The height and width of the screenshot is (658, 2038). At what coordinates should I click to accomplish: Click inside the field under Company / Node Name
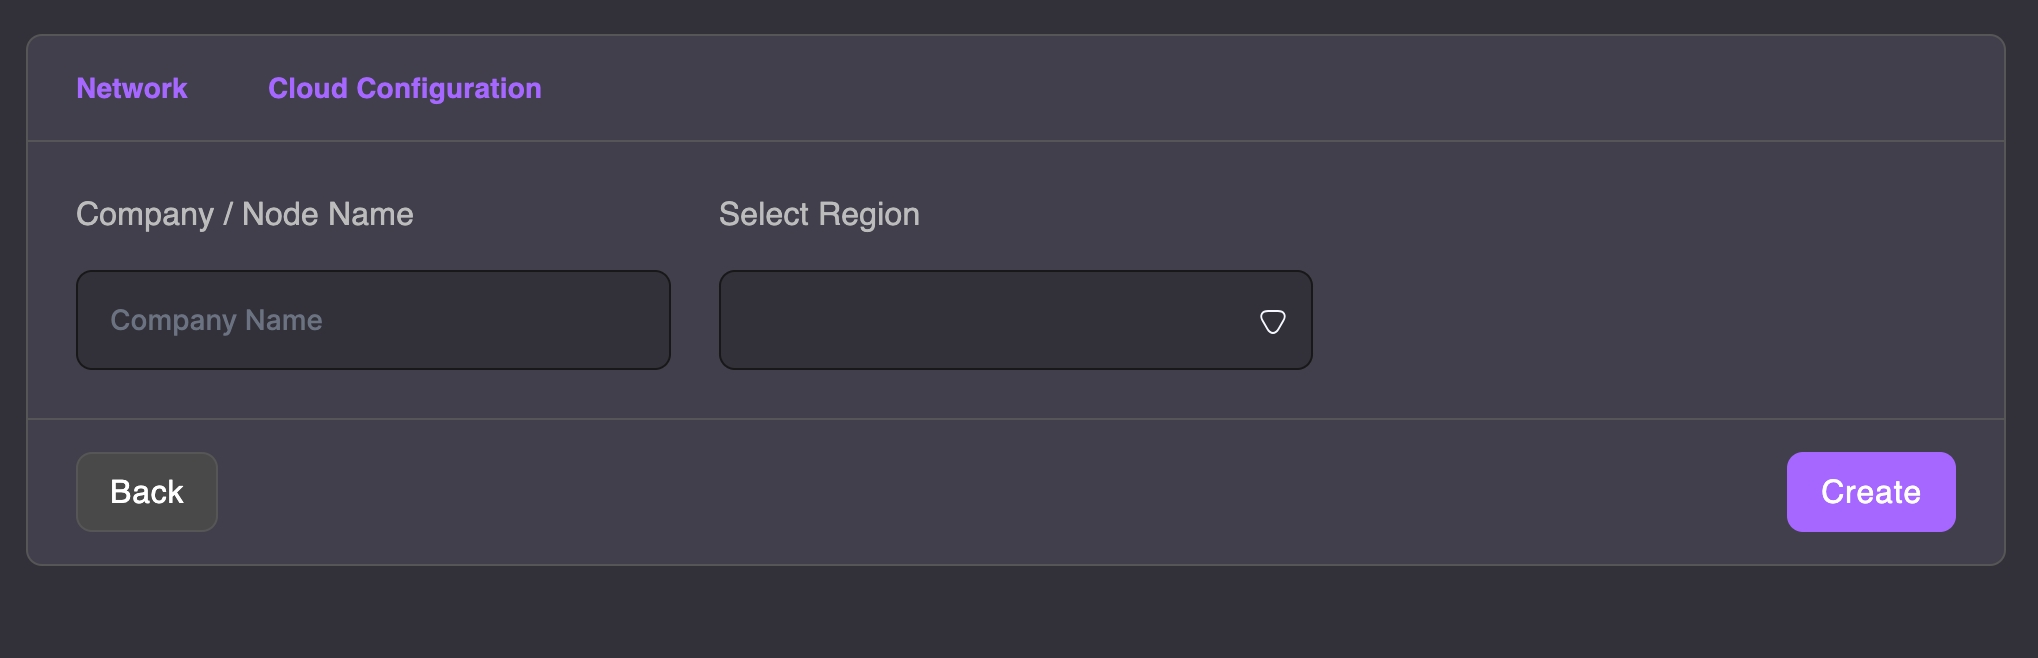(x=373, y=320)
